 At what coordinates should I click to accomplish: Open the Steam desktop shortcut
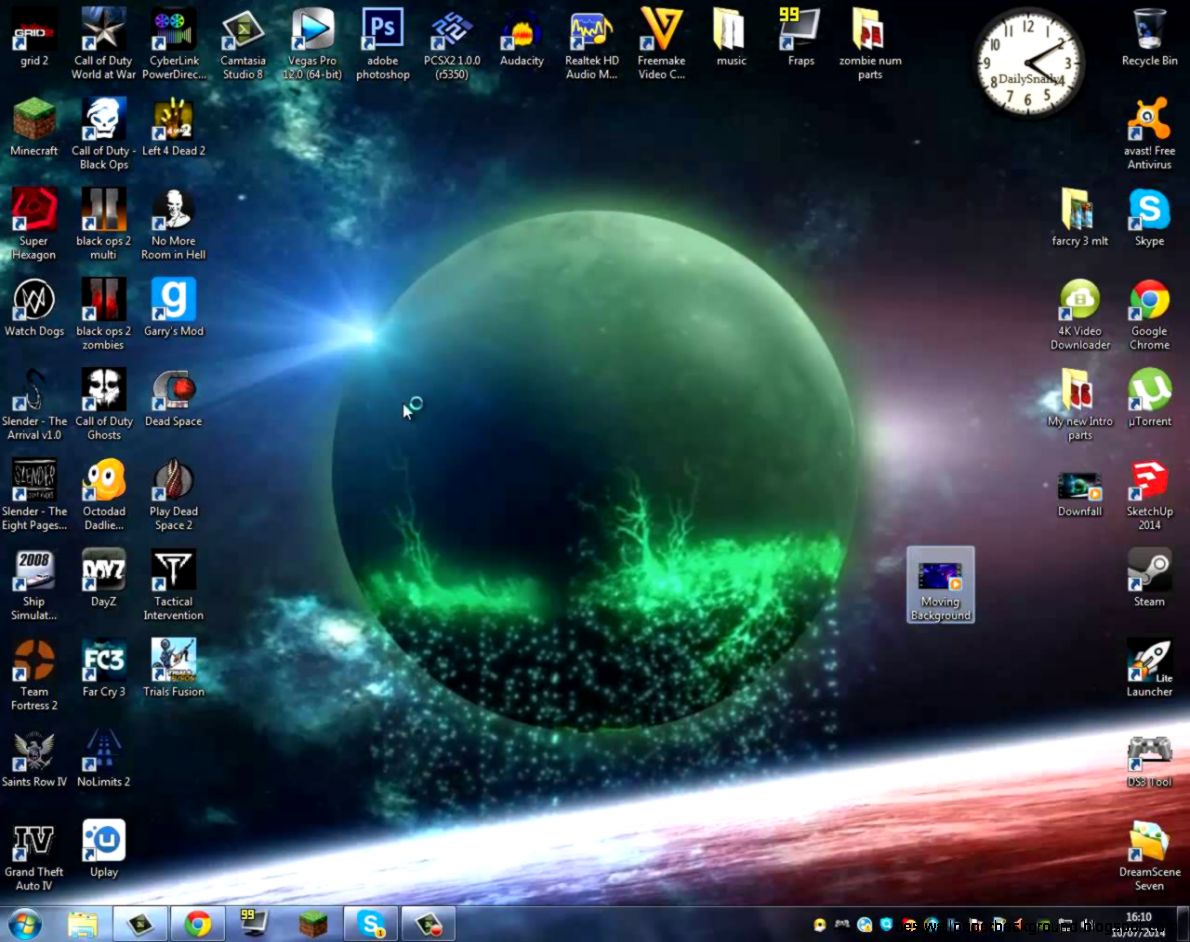tap(1149, 578)
